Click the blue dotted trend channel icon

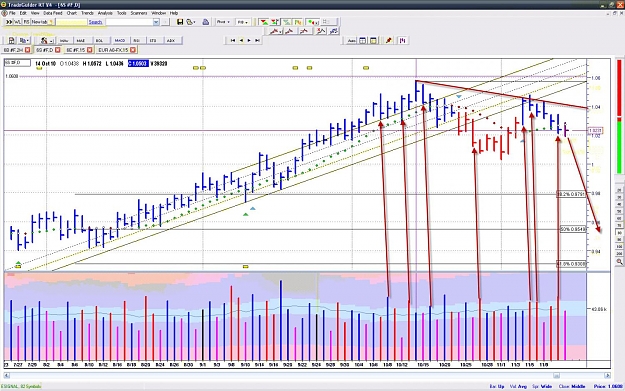pos(334,31)
